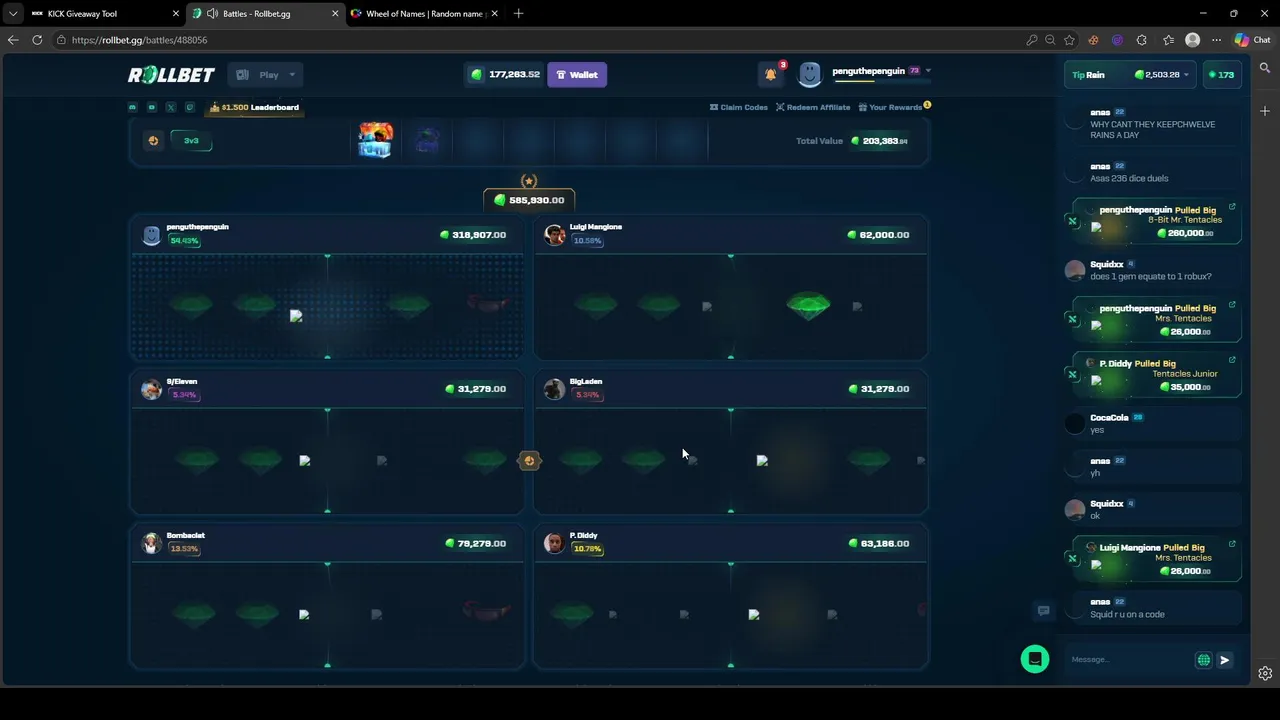Click the browser address bar URL
This screenshot has width=1280, height=720.
[x=140, y=40]
